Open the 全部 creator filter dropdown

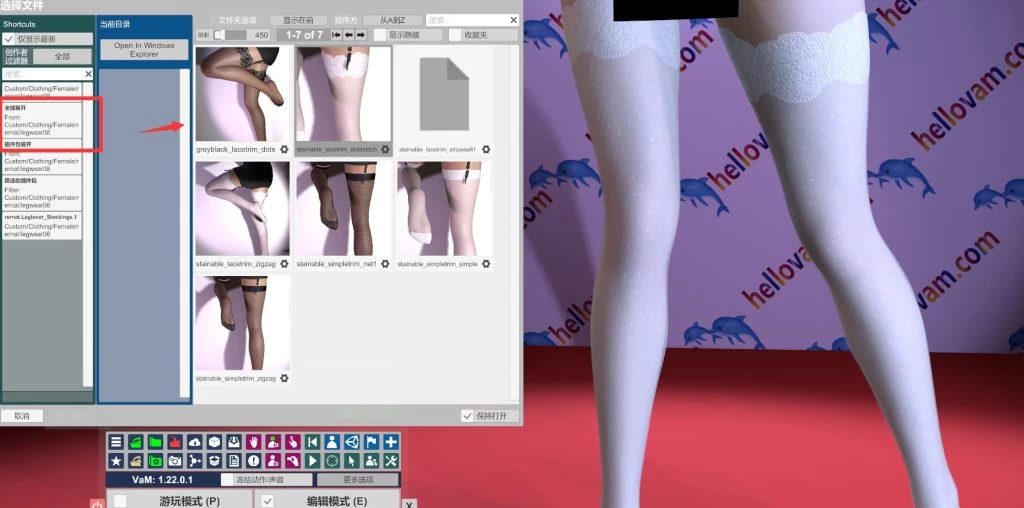pyautogui.click(x=63, y=57)
